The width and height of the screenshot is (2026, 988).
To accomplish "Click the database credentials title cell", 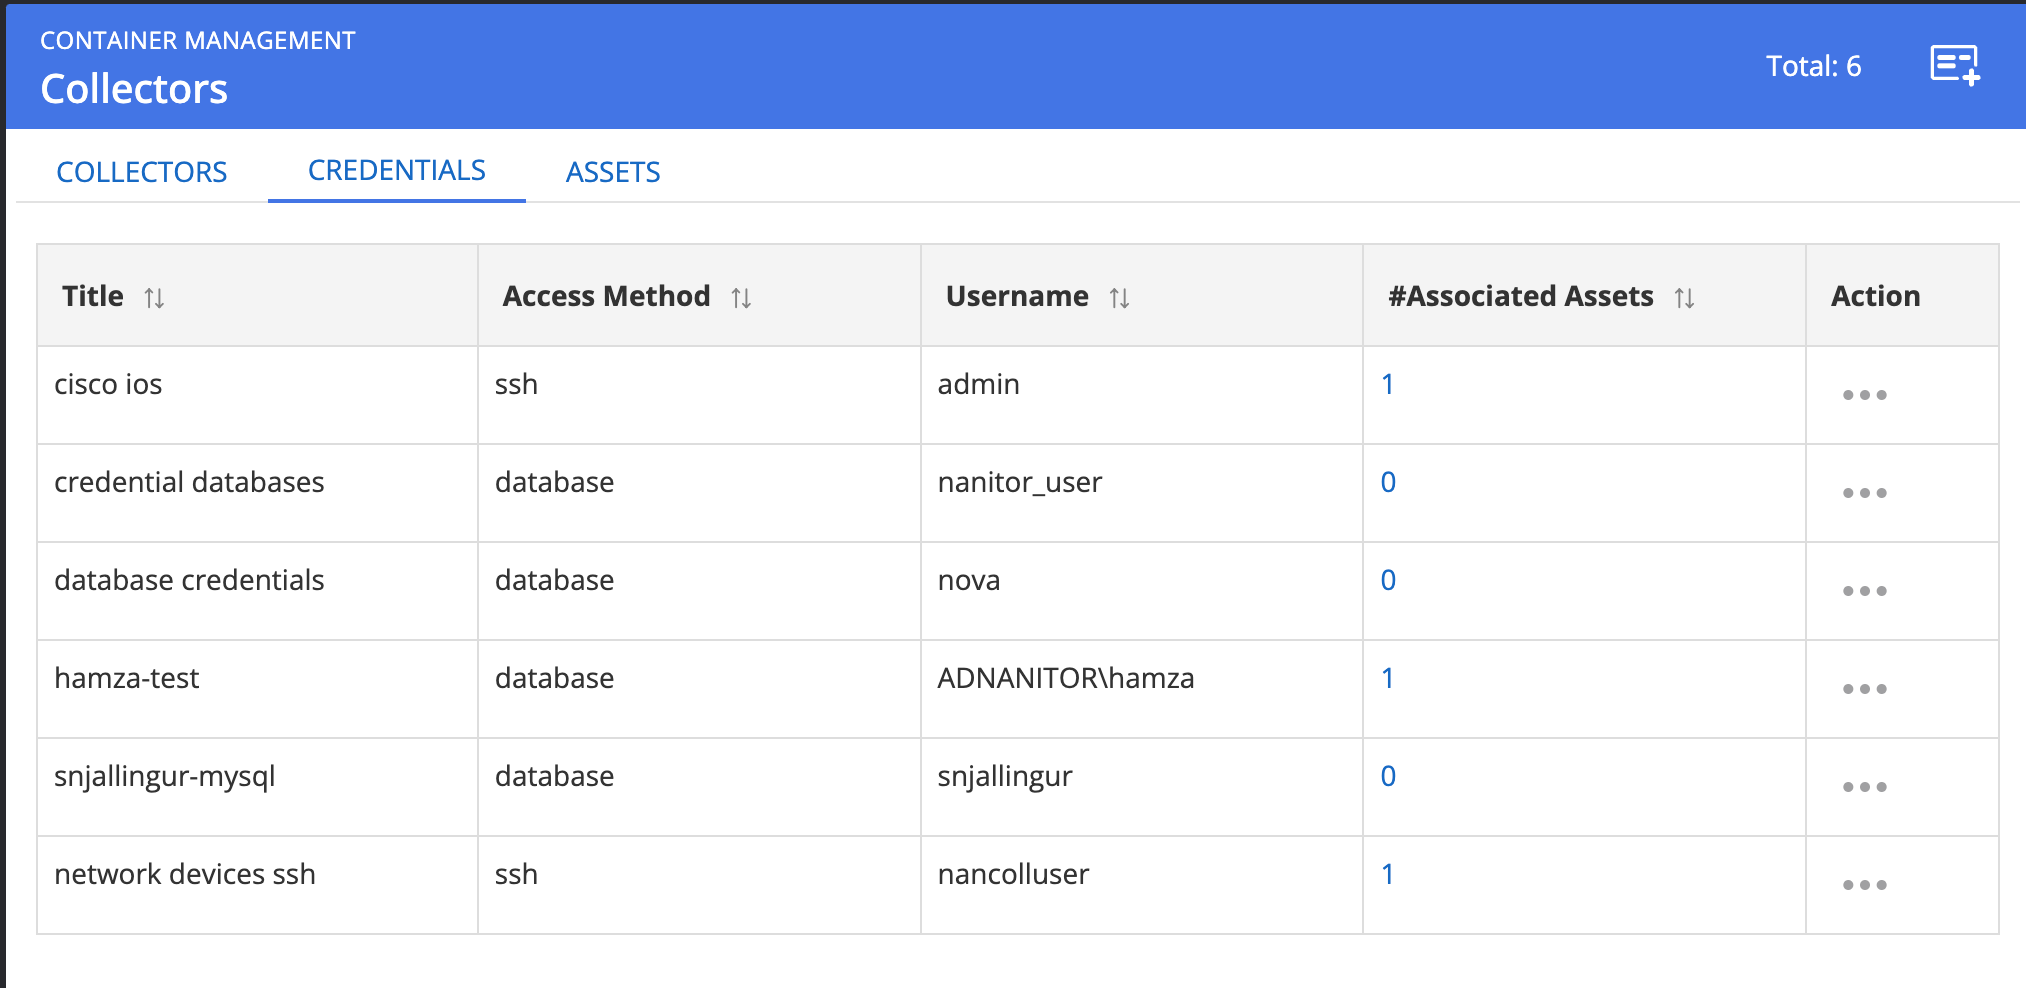I will tap(189, 580).
